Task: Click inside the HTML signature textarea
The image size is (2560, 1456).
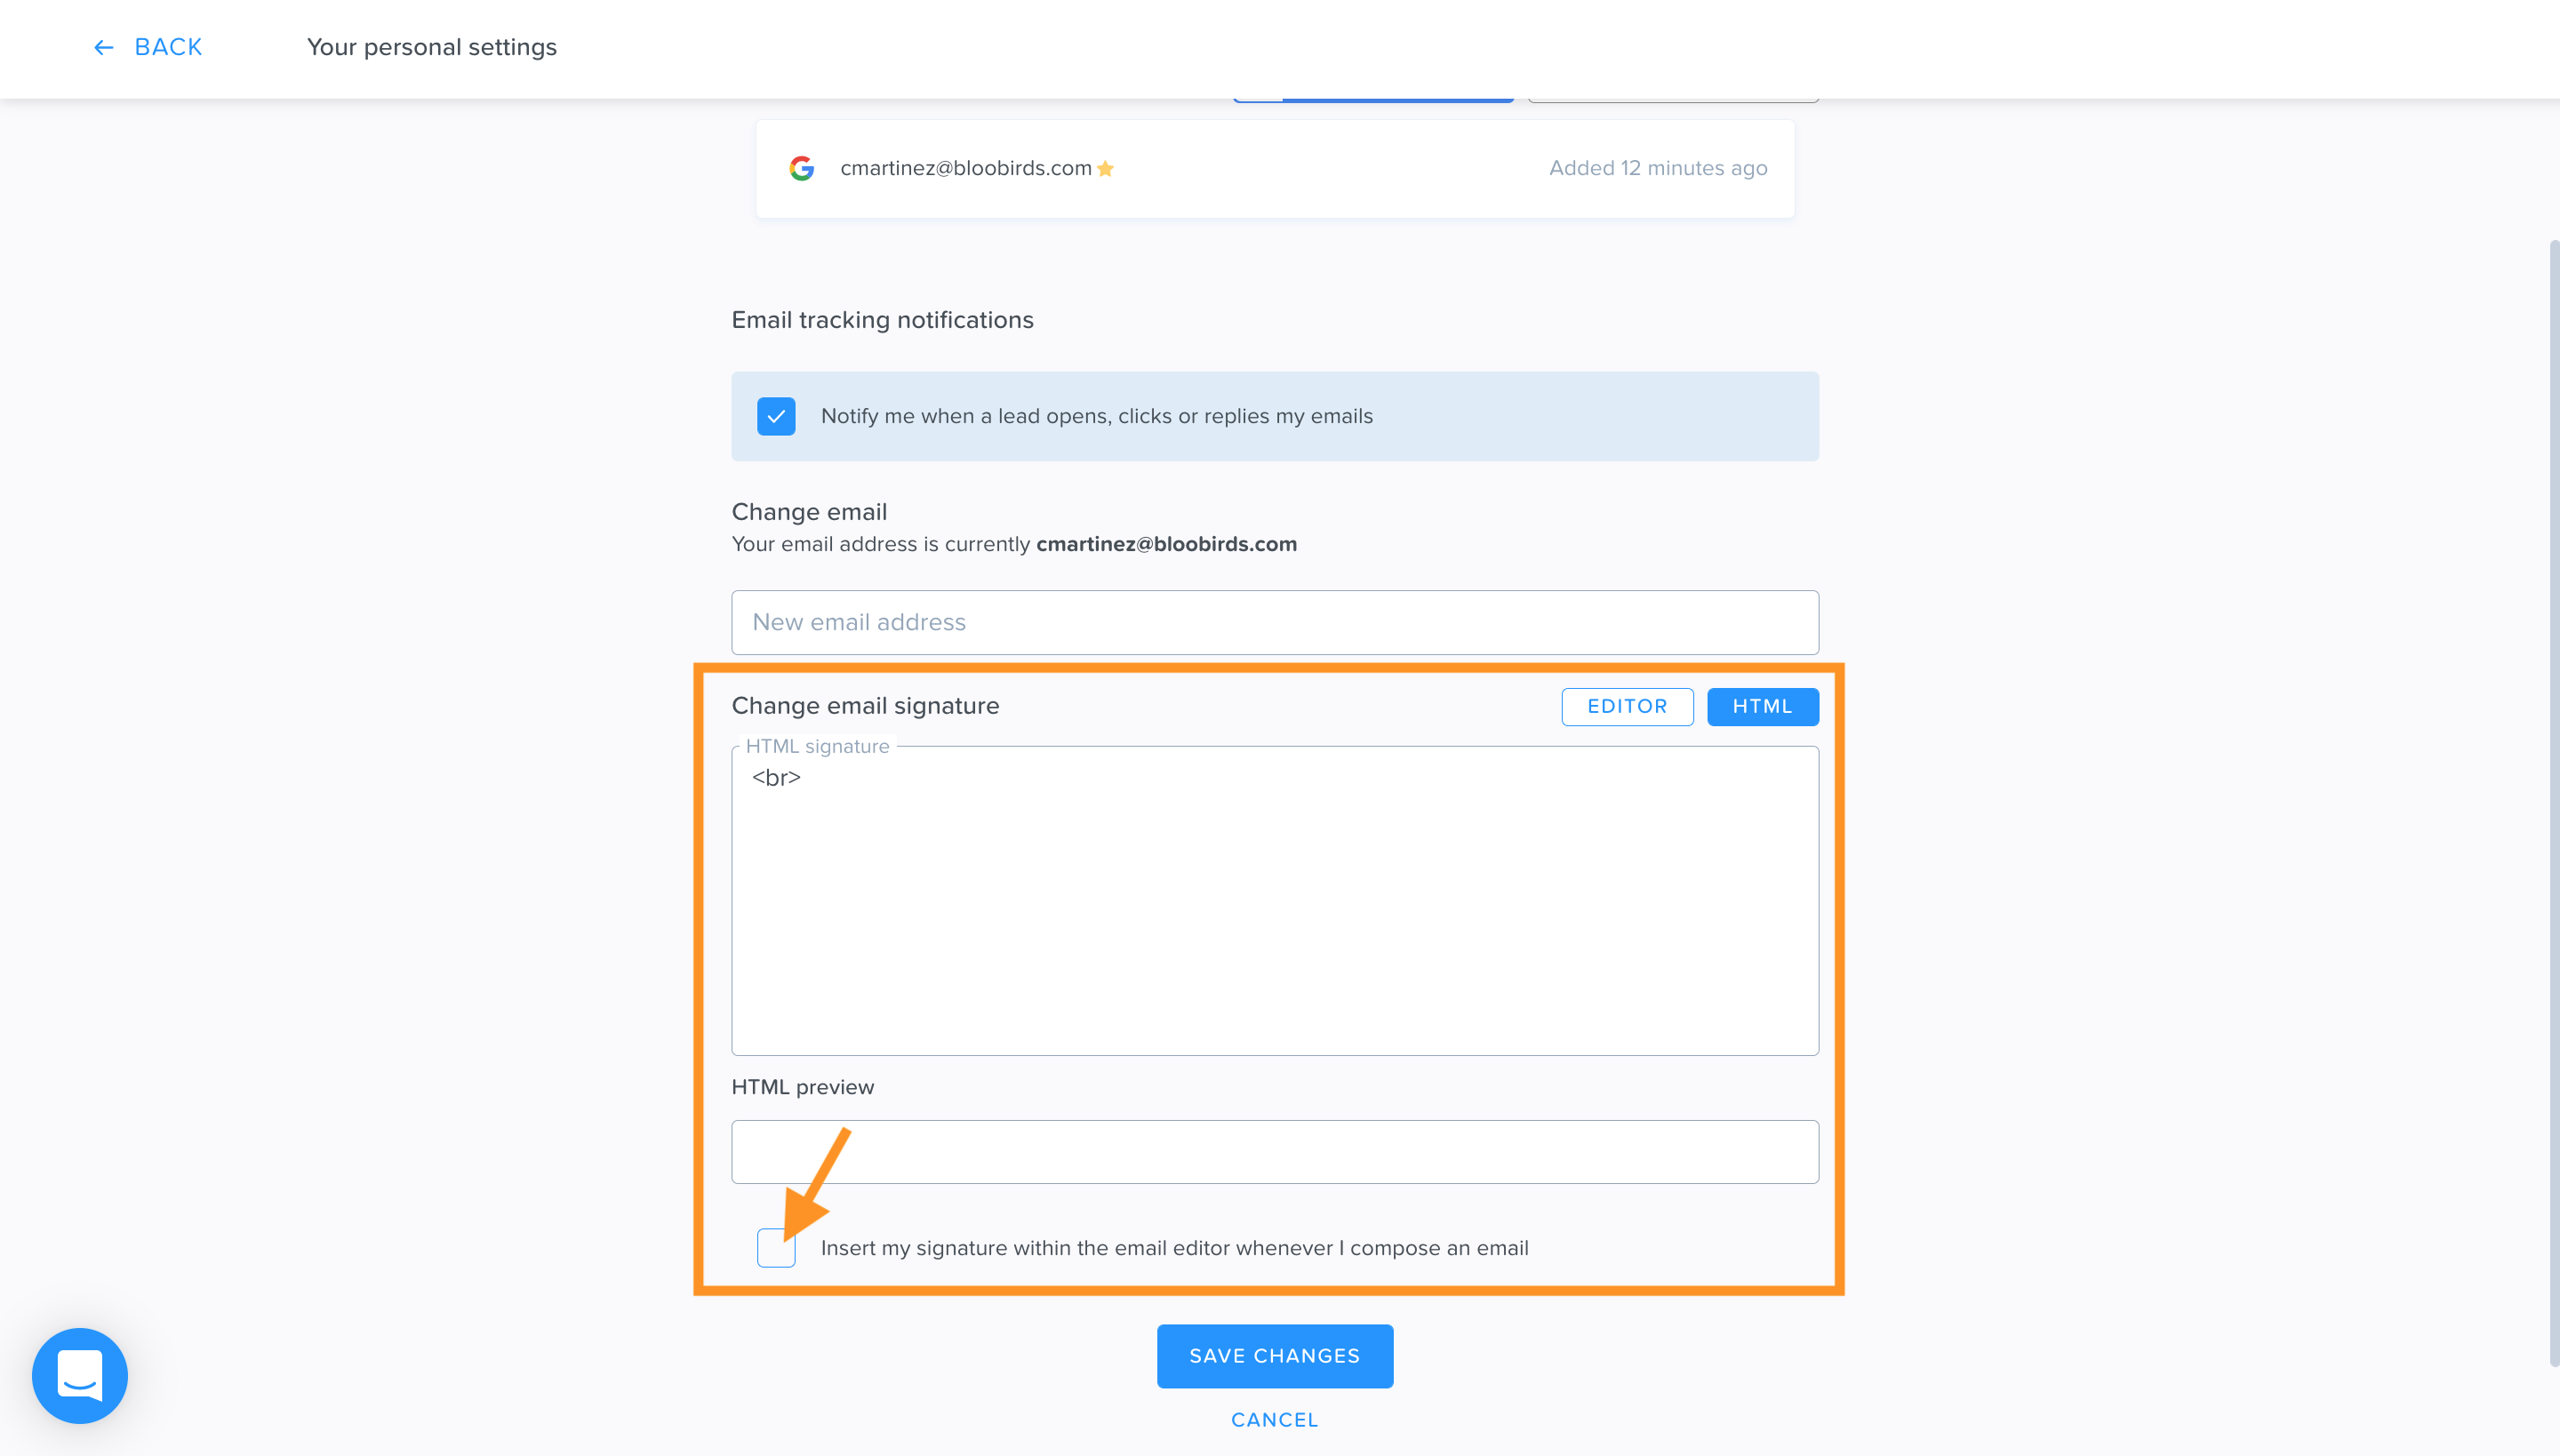Action: point(1274,900)
